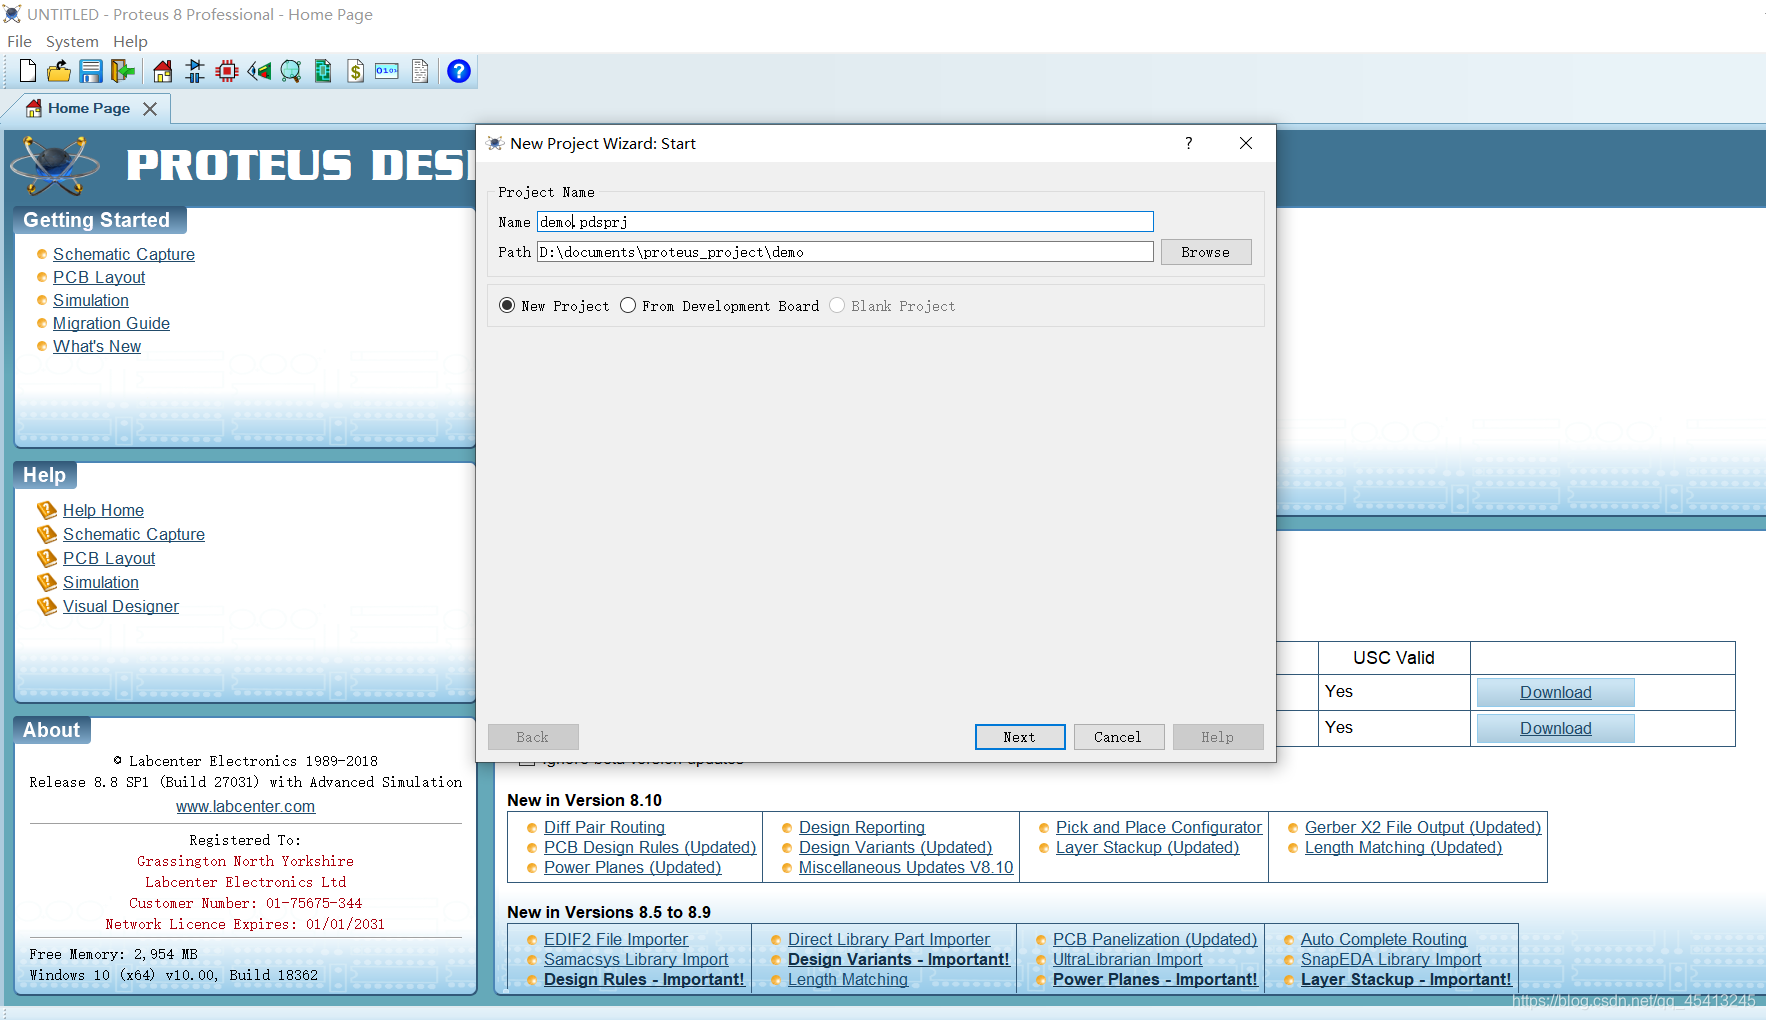Open Schematic Capture from the toolbar icon

(195, 71)
